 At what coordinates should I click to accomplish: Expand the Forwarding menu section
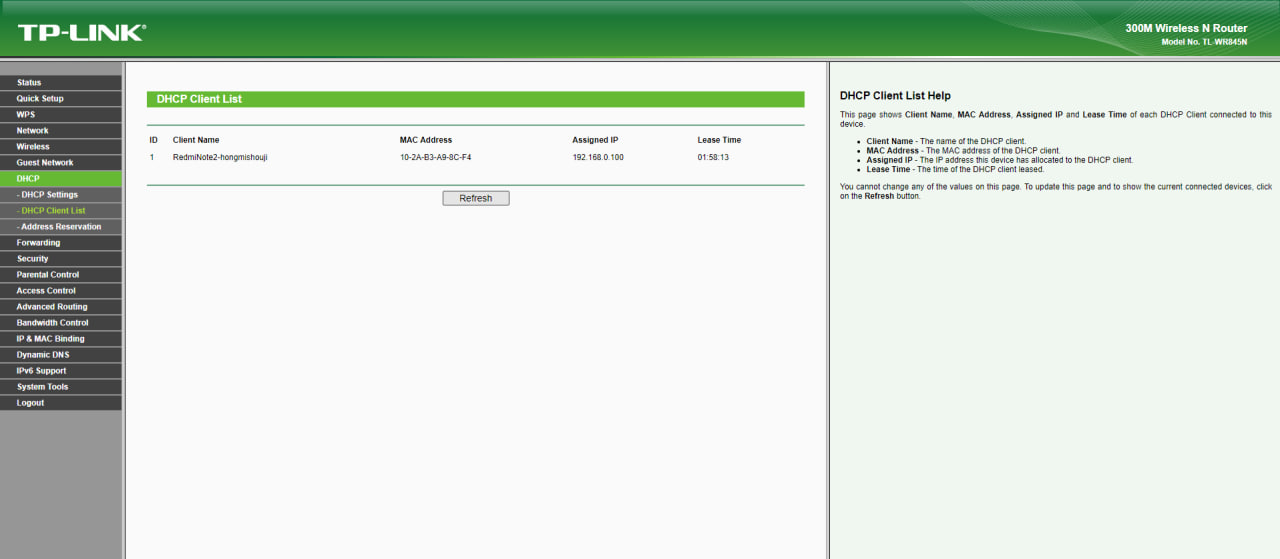pyautogui.click(x=38, y=243)
